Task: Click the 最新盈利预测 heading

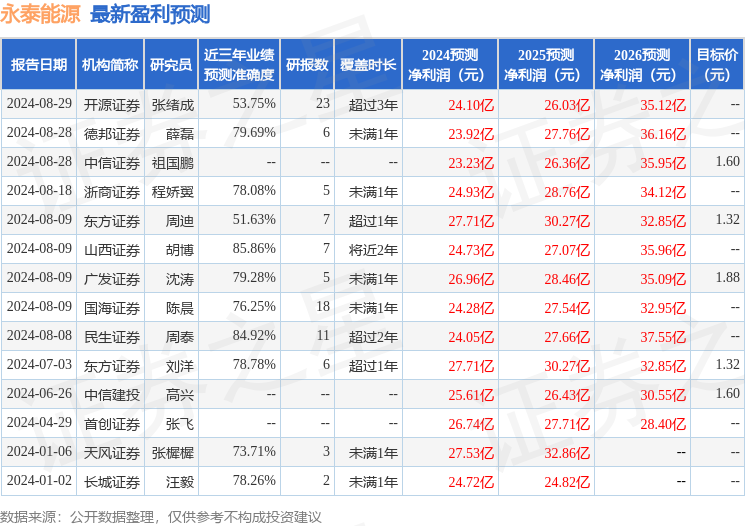Action: point(150,14)
